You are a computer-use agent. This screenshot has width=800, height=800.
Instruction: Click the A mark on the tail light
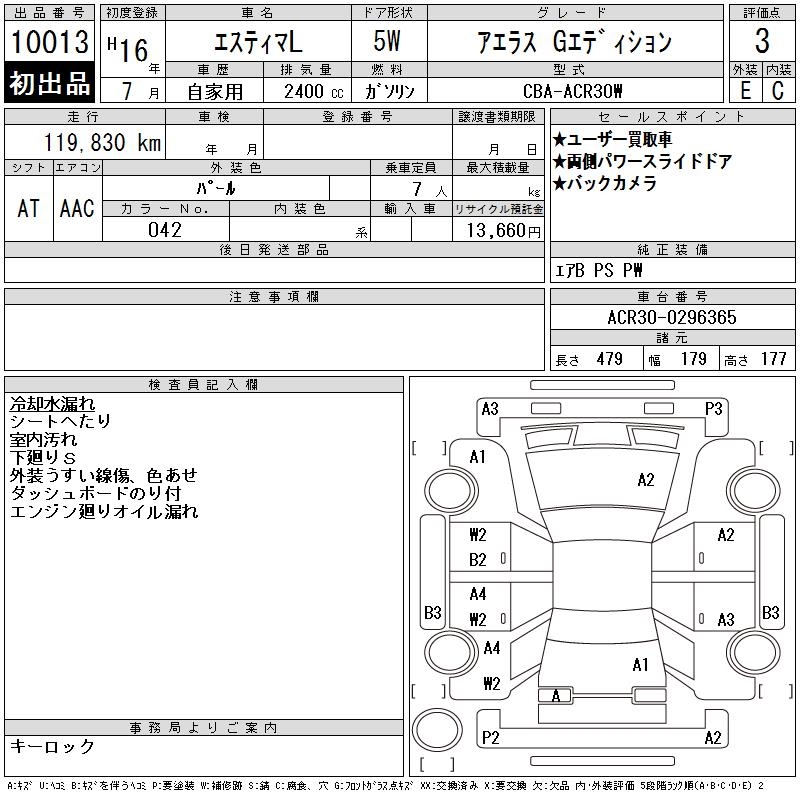[556, 696]
